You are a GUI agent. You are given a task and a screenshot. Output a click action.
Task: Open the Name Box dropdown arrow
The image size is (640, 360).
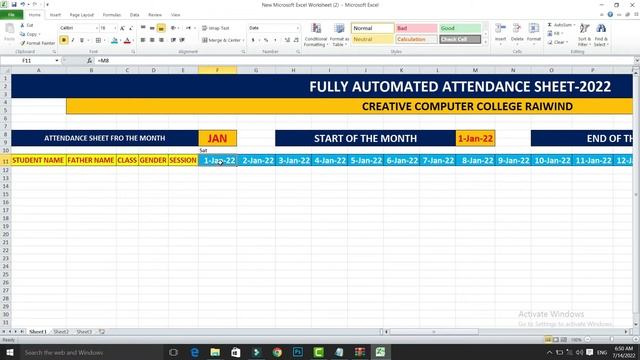[x=57, y=60]
